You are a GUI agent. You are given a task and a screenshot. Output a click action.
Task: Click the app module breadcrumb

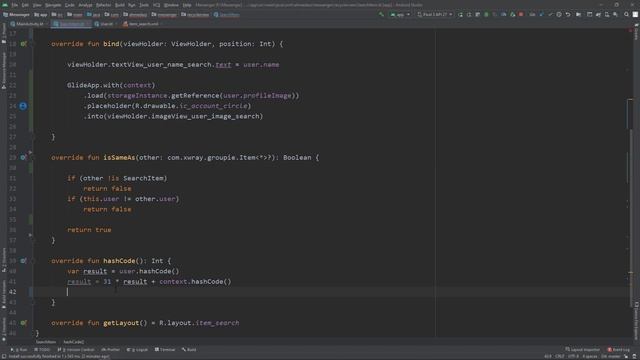coord(41,15)
